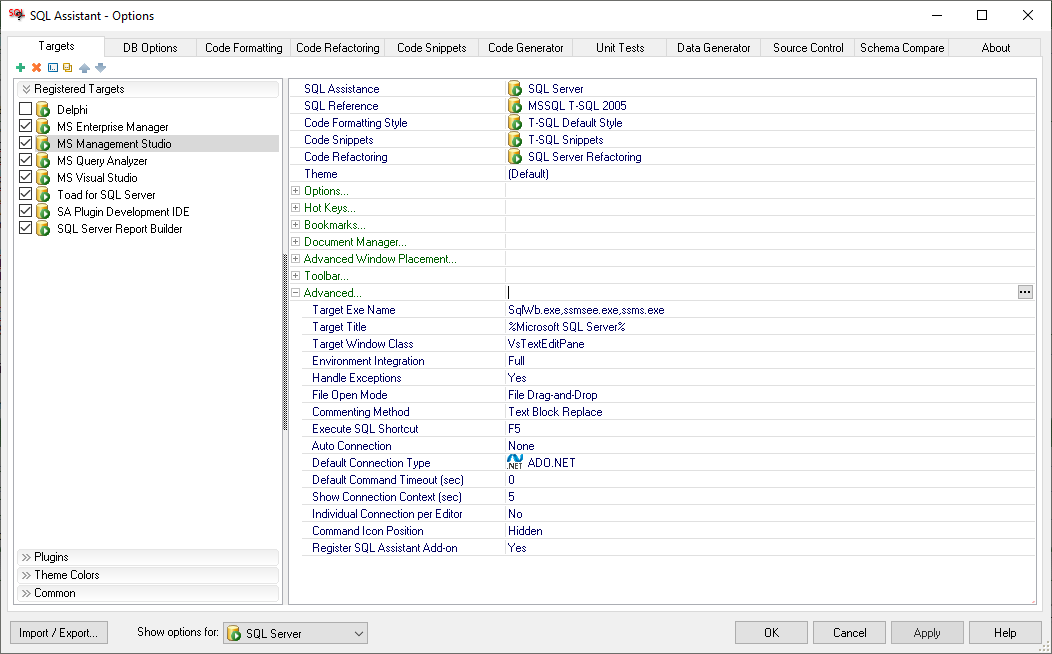Click the Target Title value %Microsoft SQL Server%
Screen dimensions: 1052x654
[566, 327]
